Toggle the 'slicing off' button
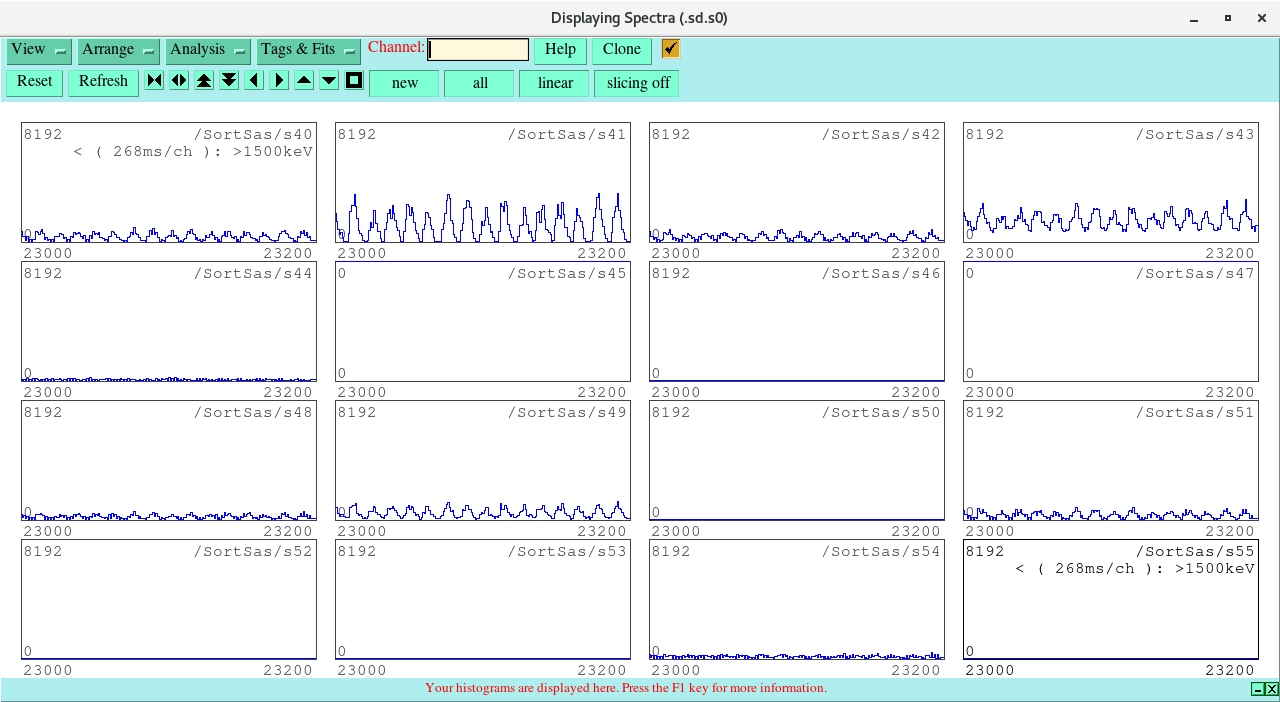This screenshot has height=702, width=1280. click(637, 83)
